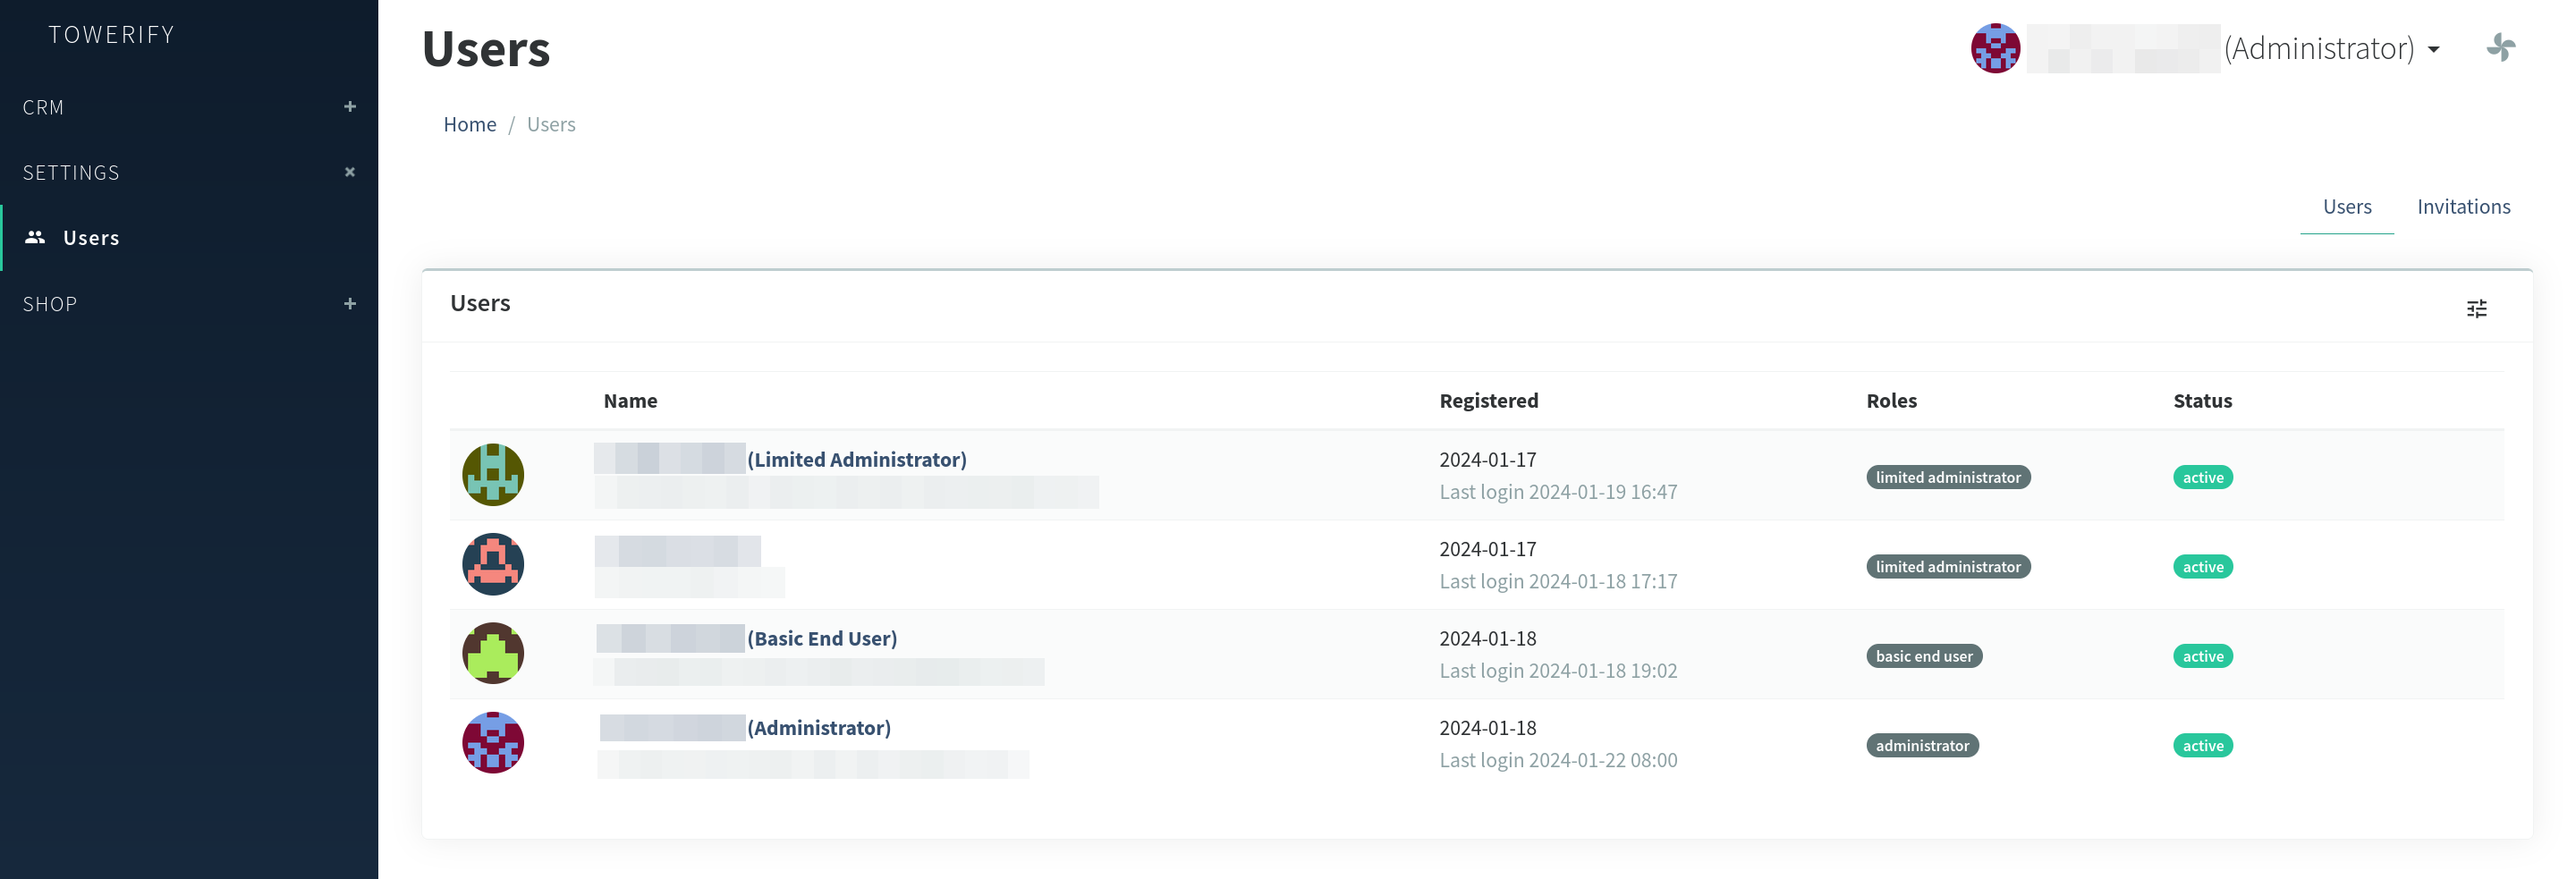Go to Home via breadcrumb

coord(469,124)
